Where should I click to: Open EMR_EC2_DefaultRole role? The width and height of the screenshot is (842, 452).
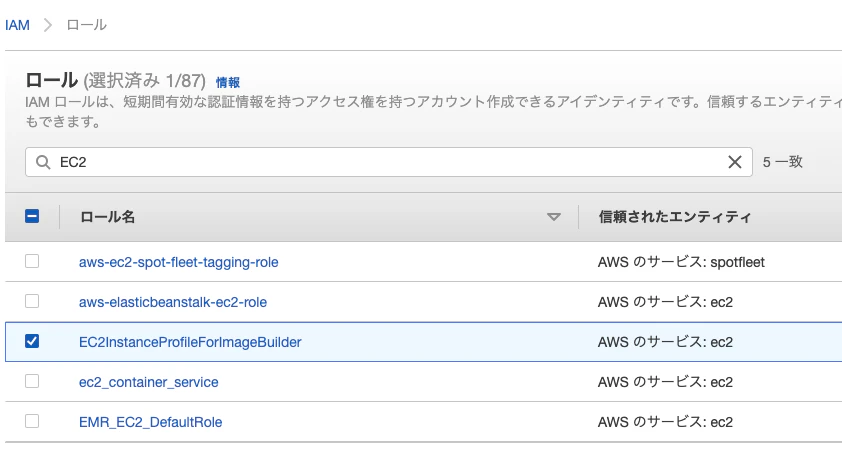click(150, 422)
